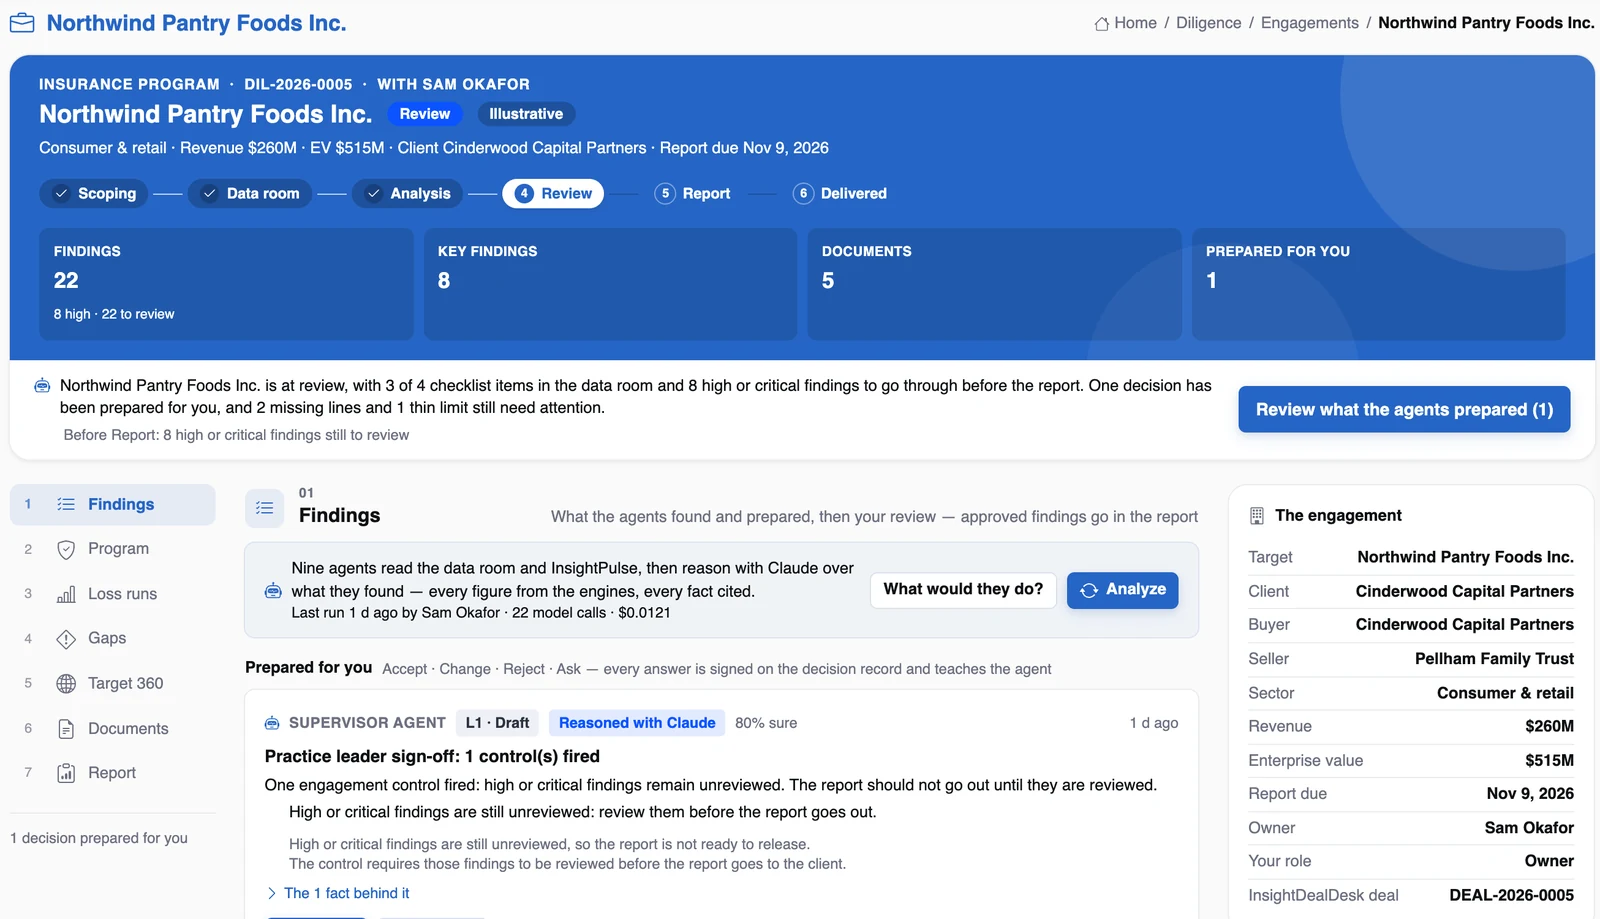
Task: Click the briefcase icon beside Northwind Pantry Foods header
Action: pos(22,23)
